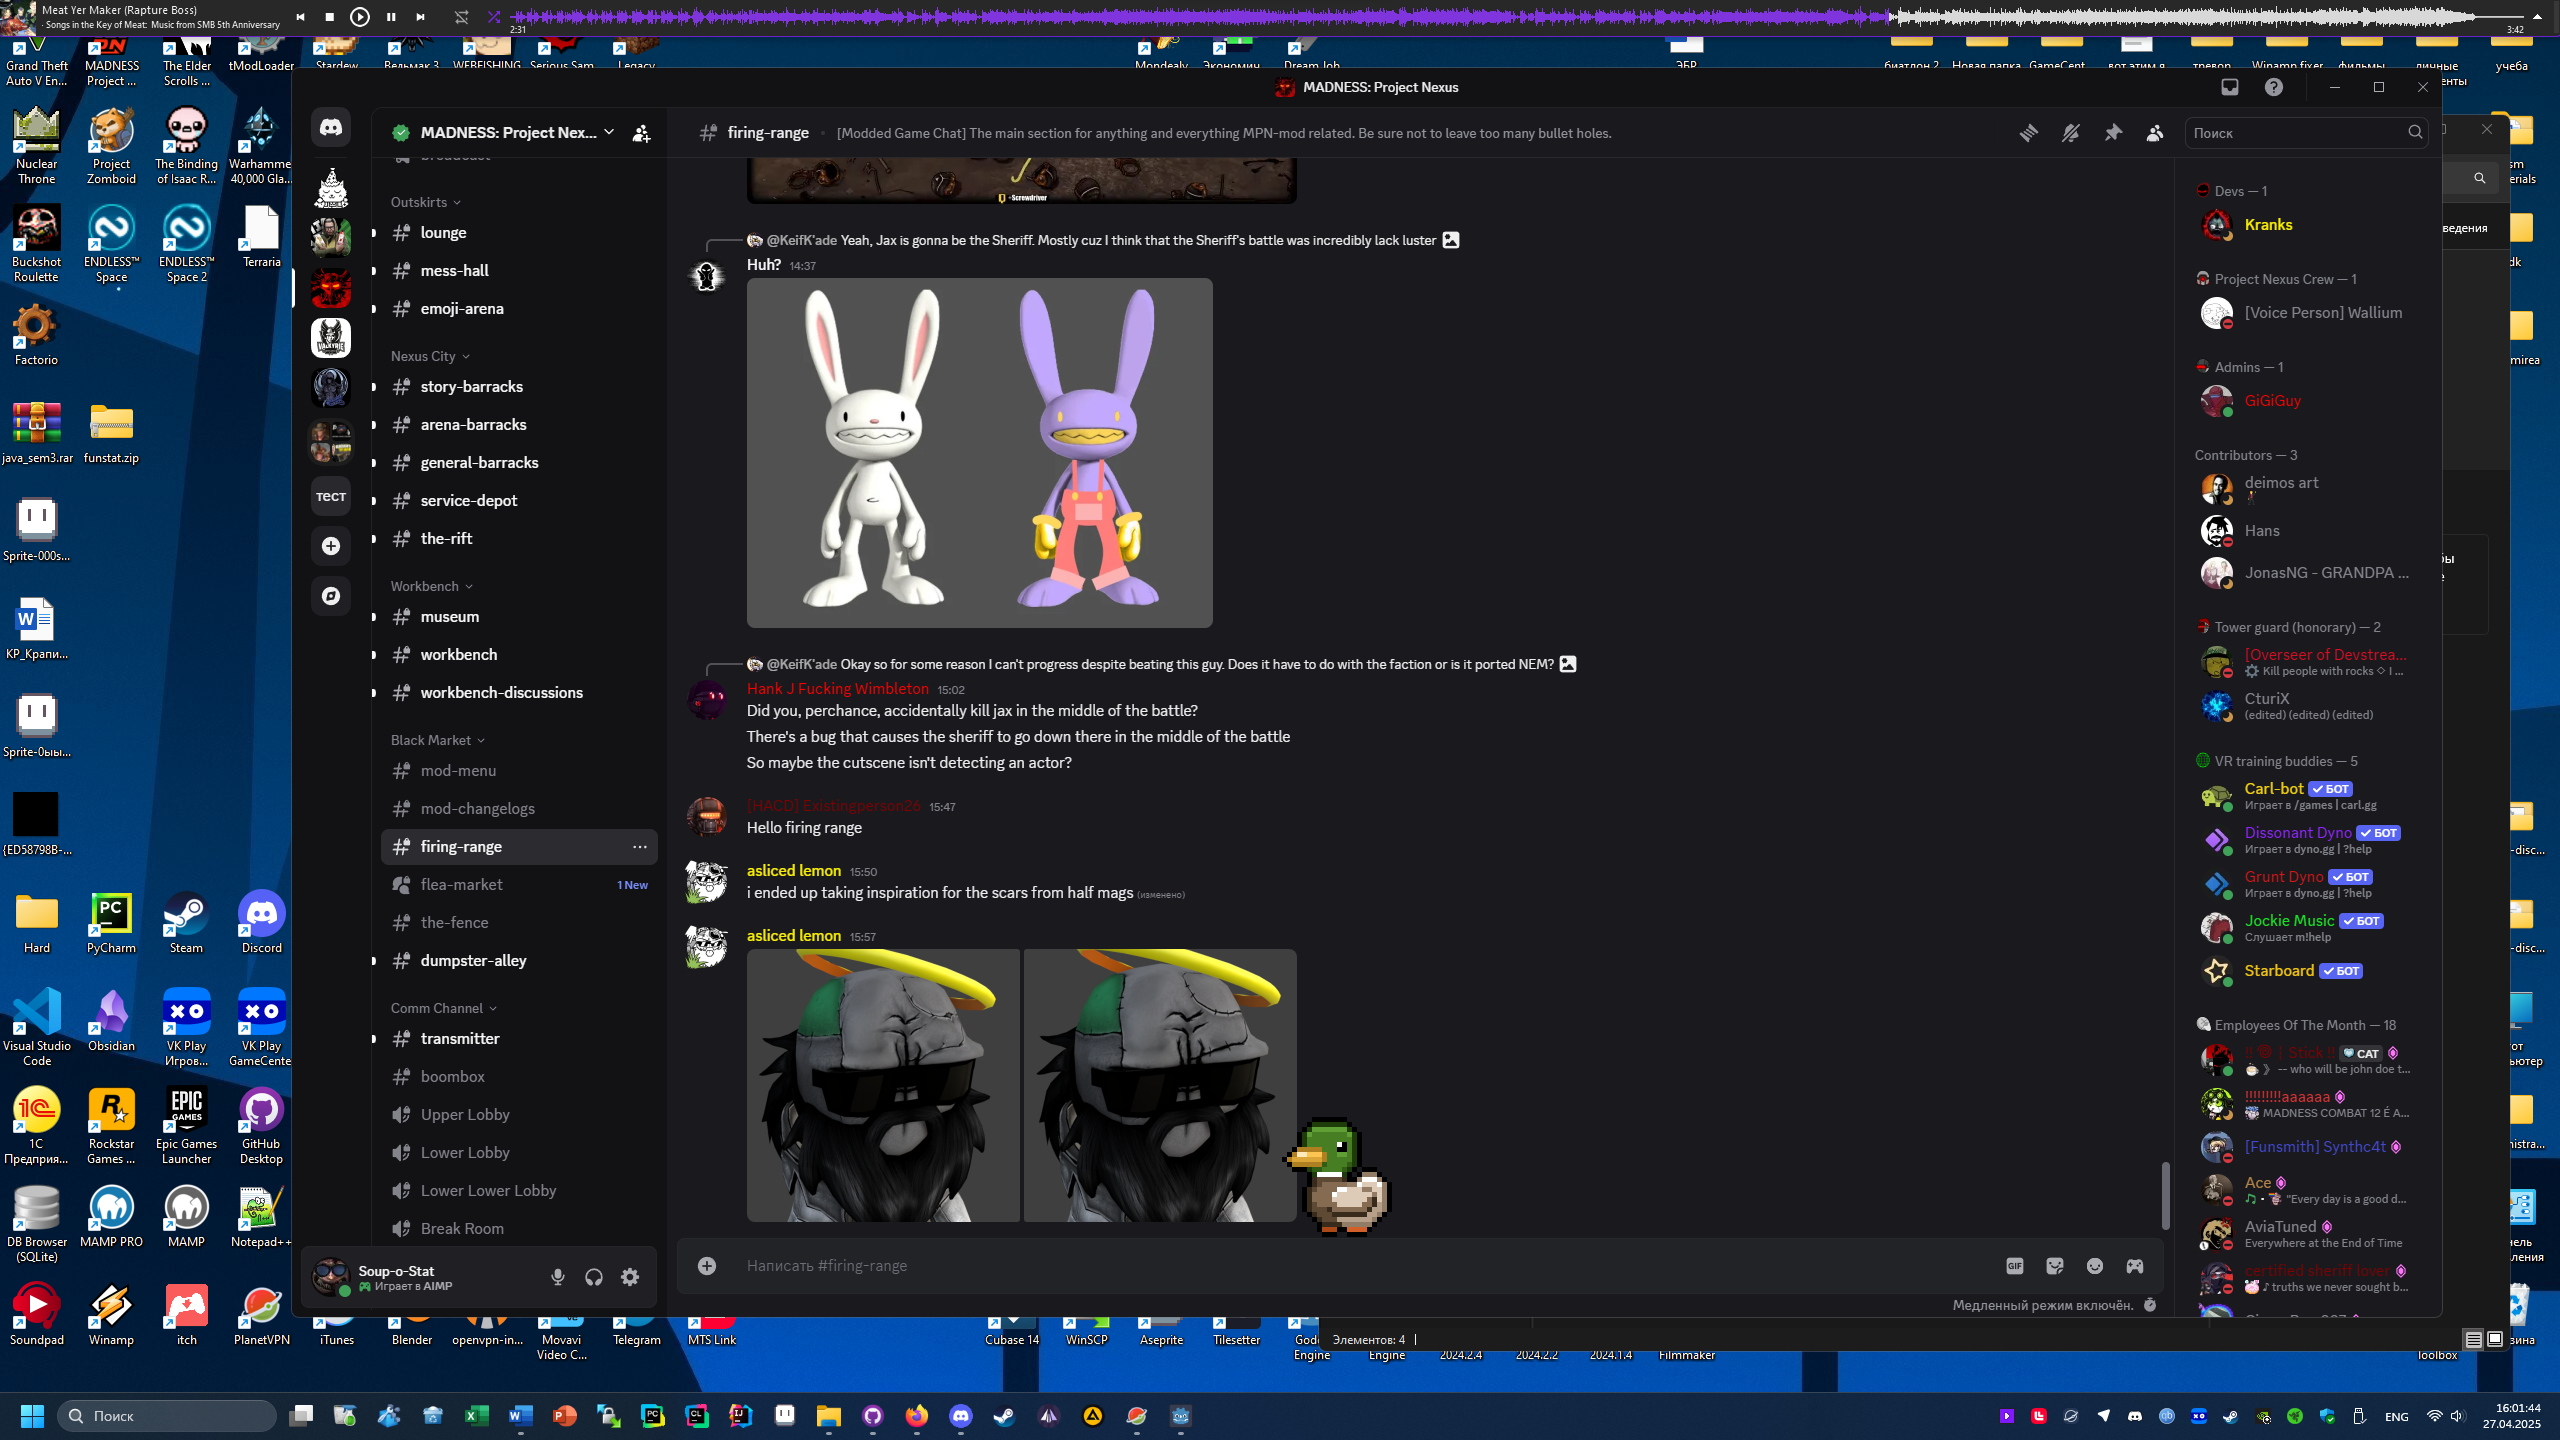Screen dimensions: 2560x1440
Task: Open the Discover servers compass icon
Action: point(331,596)
